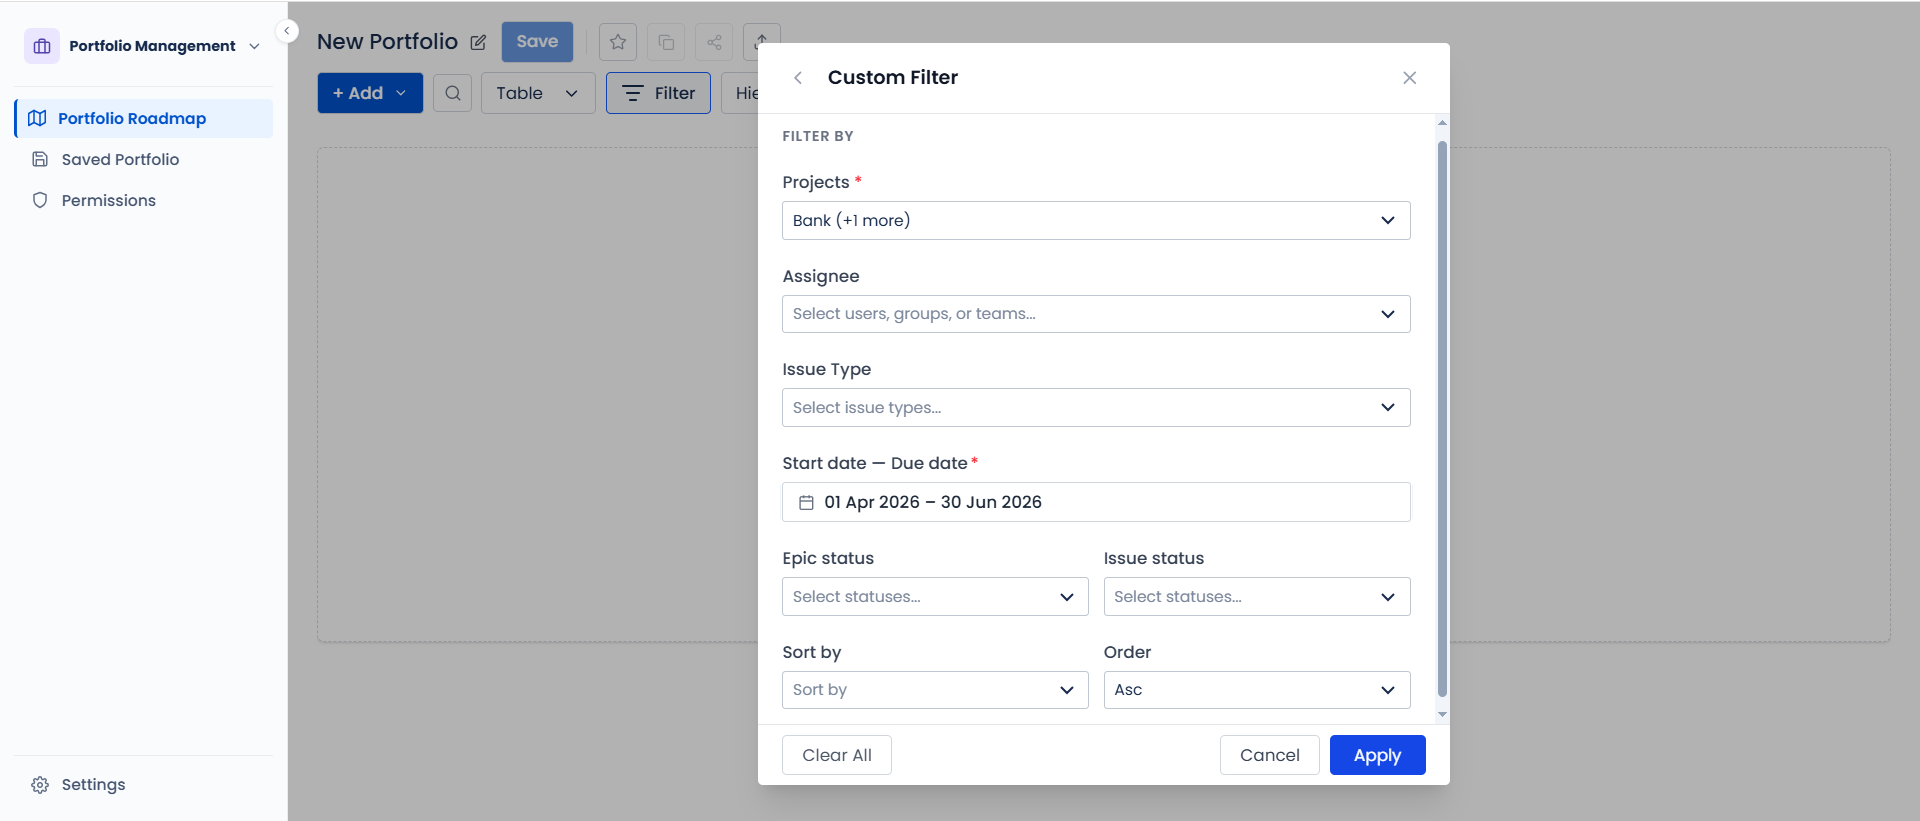Click the Cancel button
This screenshot has width=1920, height=821.
point(1270,755)
